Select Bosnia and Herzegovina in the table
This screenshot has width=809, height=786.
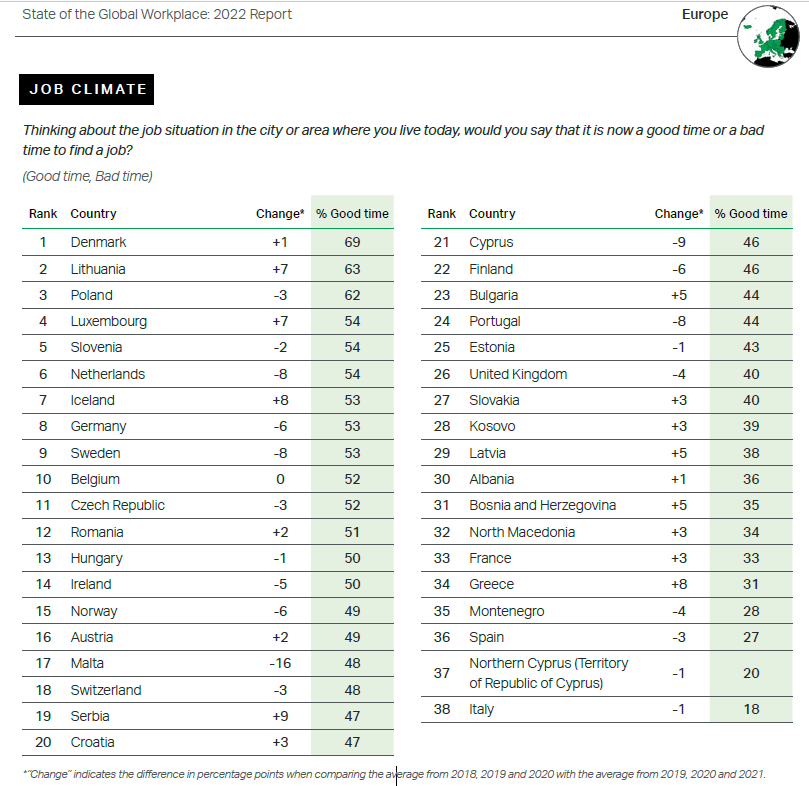pyautogui.click(x=542, y=505)
